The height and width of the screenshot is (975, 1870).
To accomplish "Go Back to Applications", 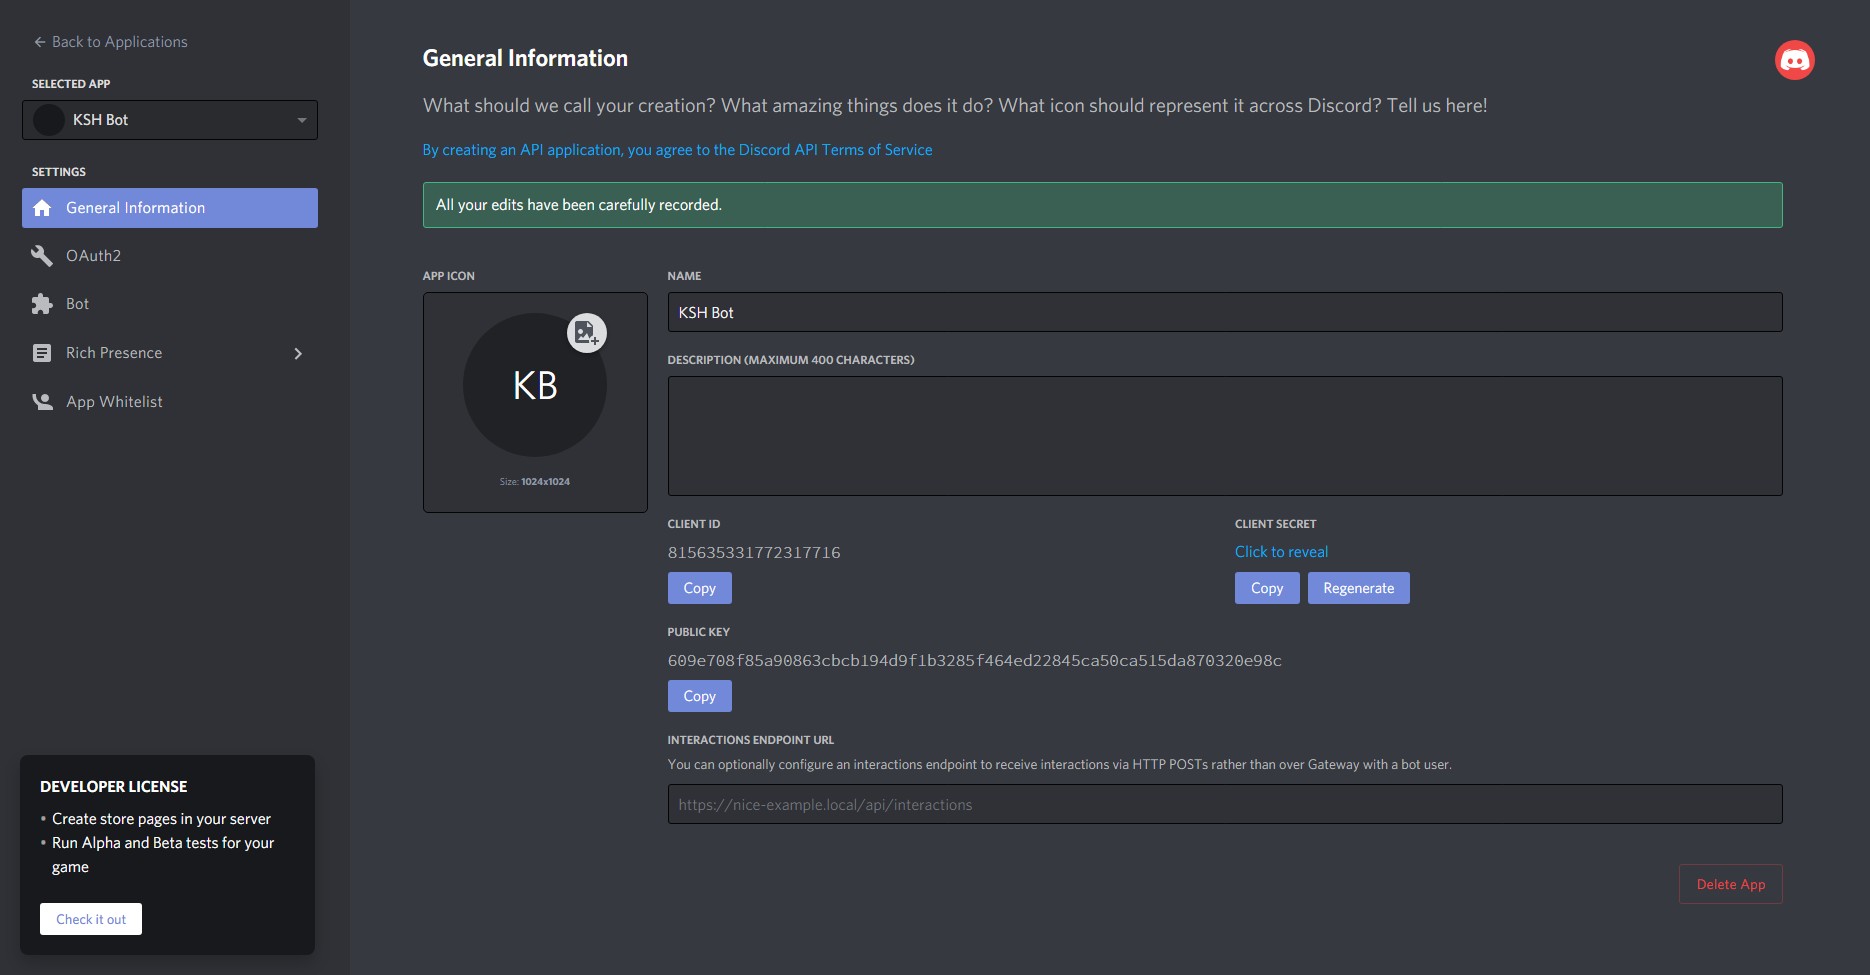I will coord(110,42).
